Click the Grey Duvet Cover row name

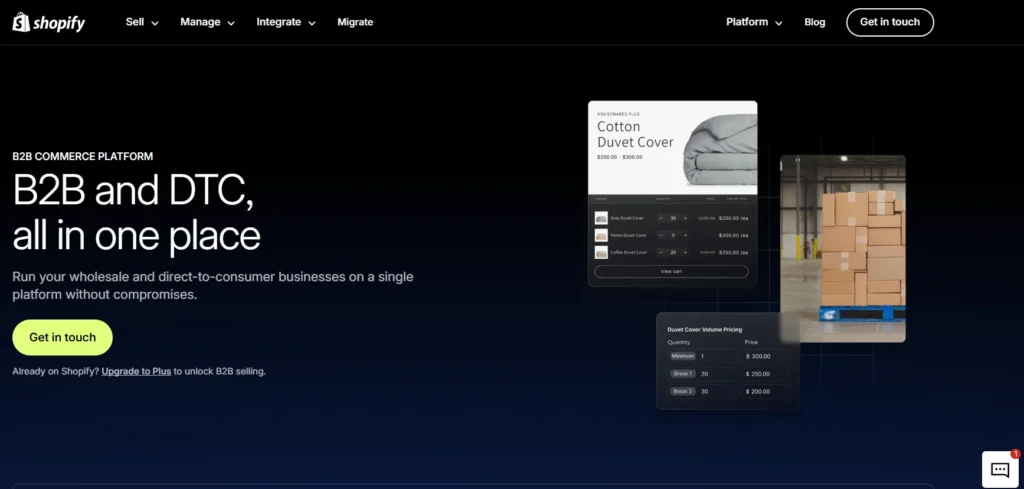point(627,218)
